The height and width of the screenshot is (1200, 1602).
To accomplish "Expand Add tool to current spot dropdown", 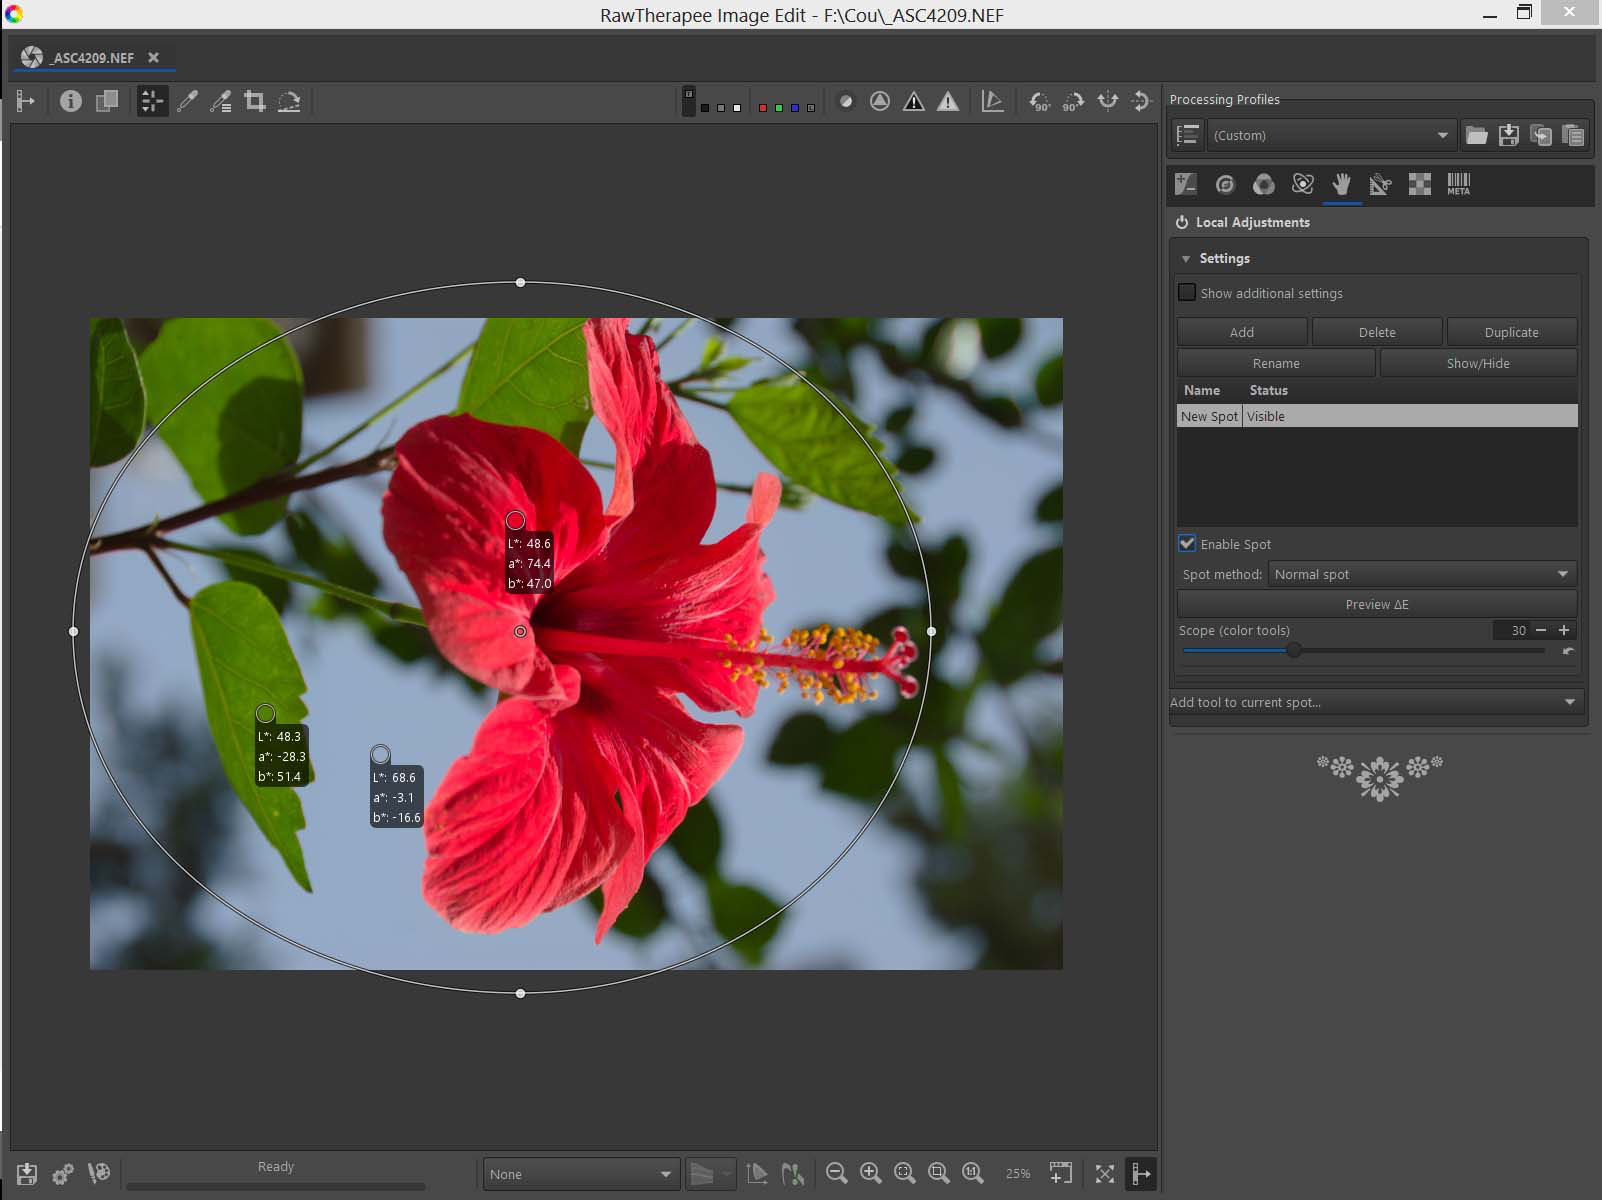I will pos(1376,702).
